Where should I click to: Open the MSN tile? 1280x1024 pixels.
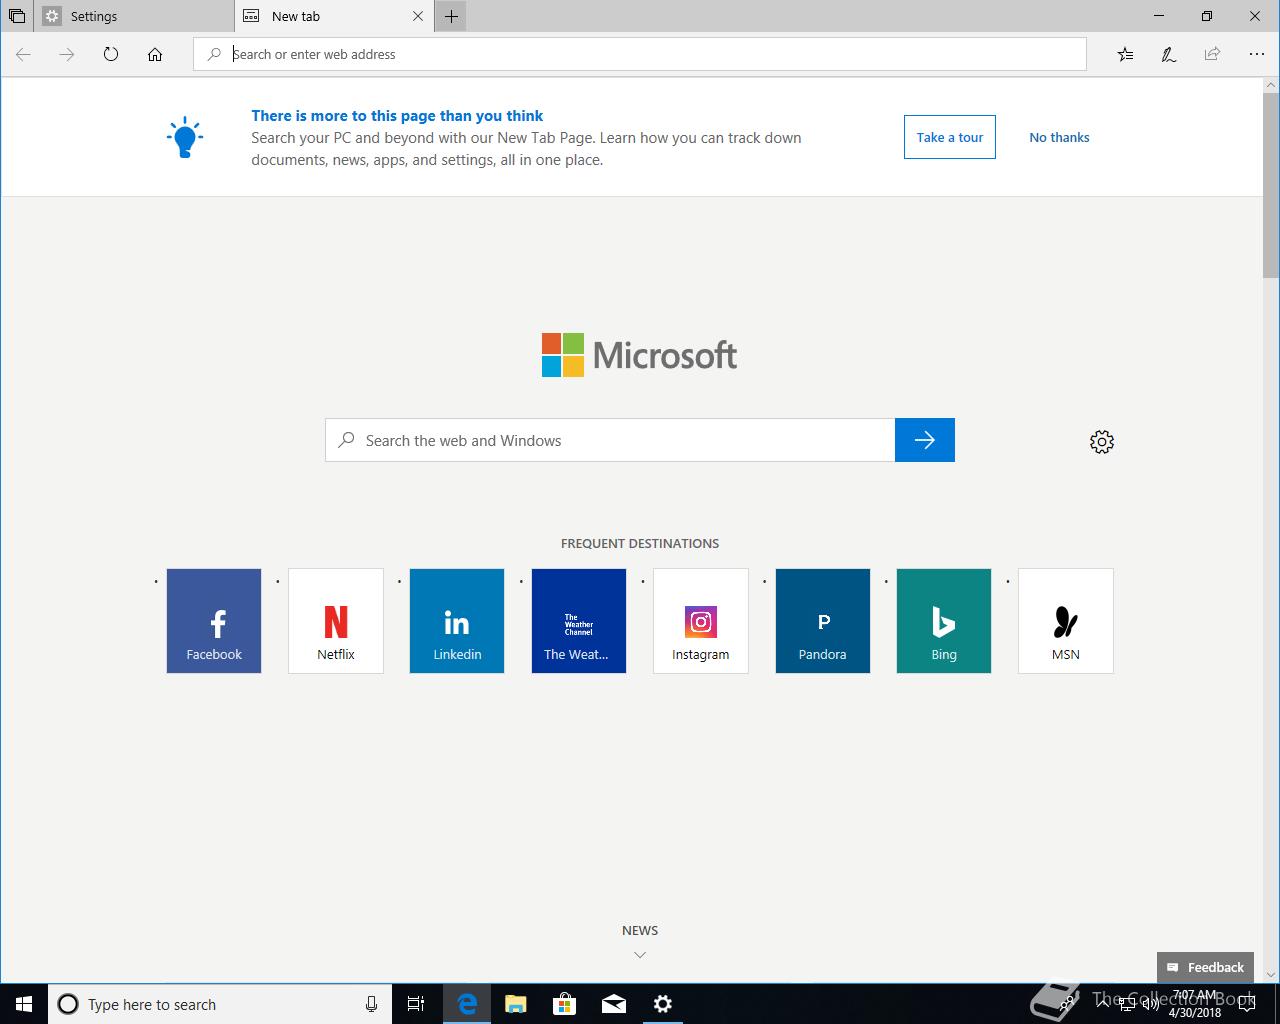pos(1066,621)
